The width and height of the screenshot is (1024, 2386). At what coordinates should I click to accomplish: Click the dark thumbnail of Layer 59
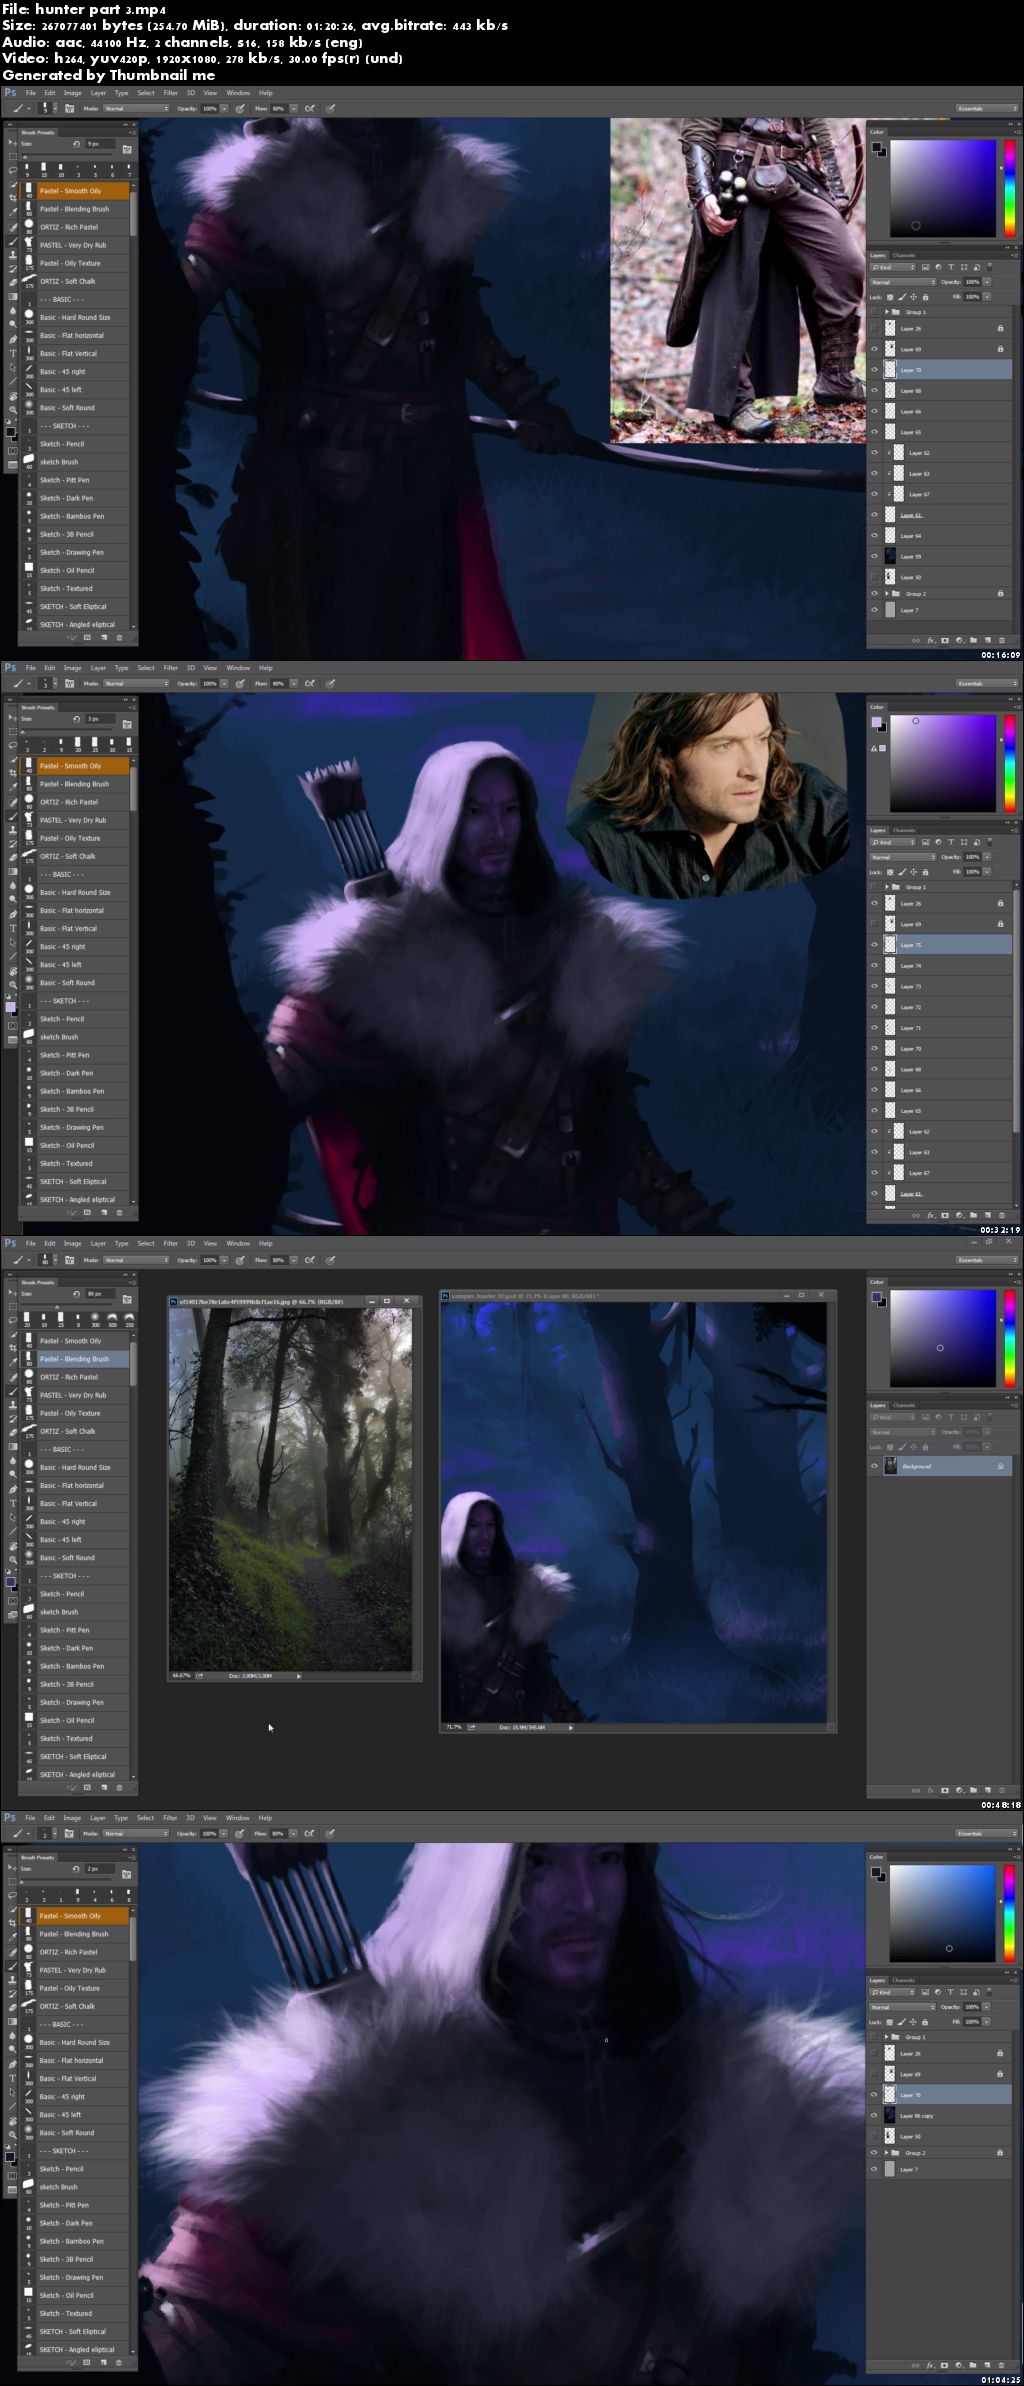(x=890, y=556)
